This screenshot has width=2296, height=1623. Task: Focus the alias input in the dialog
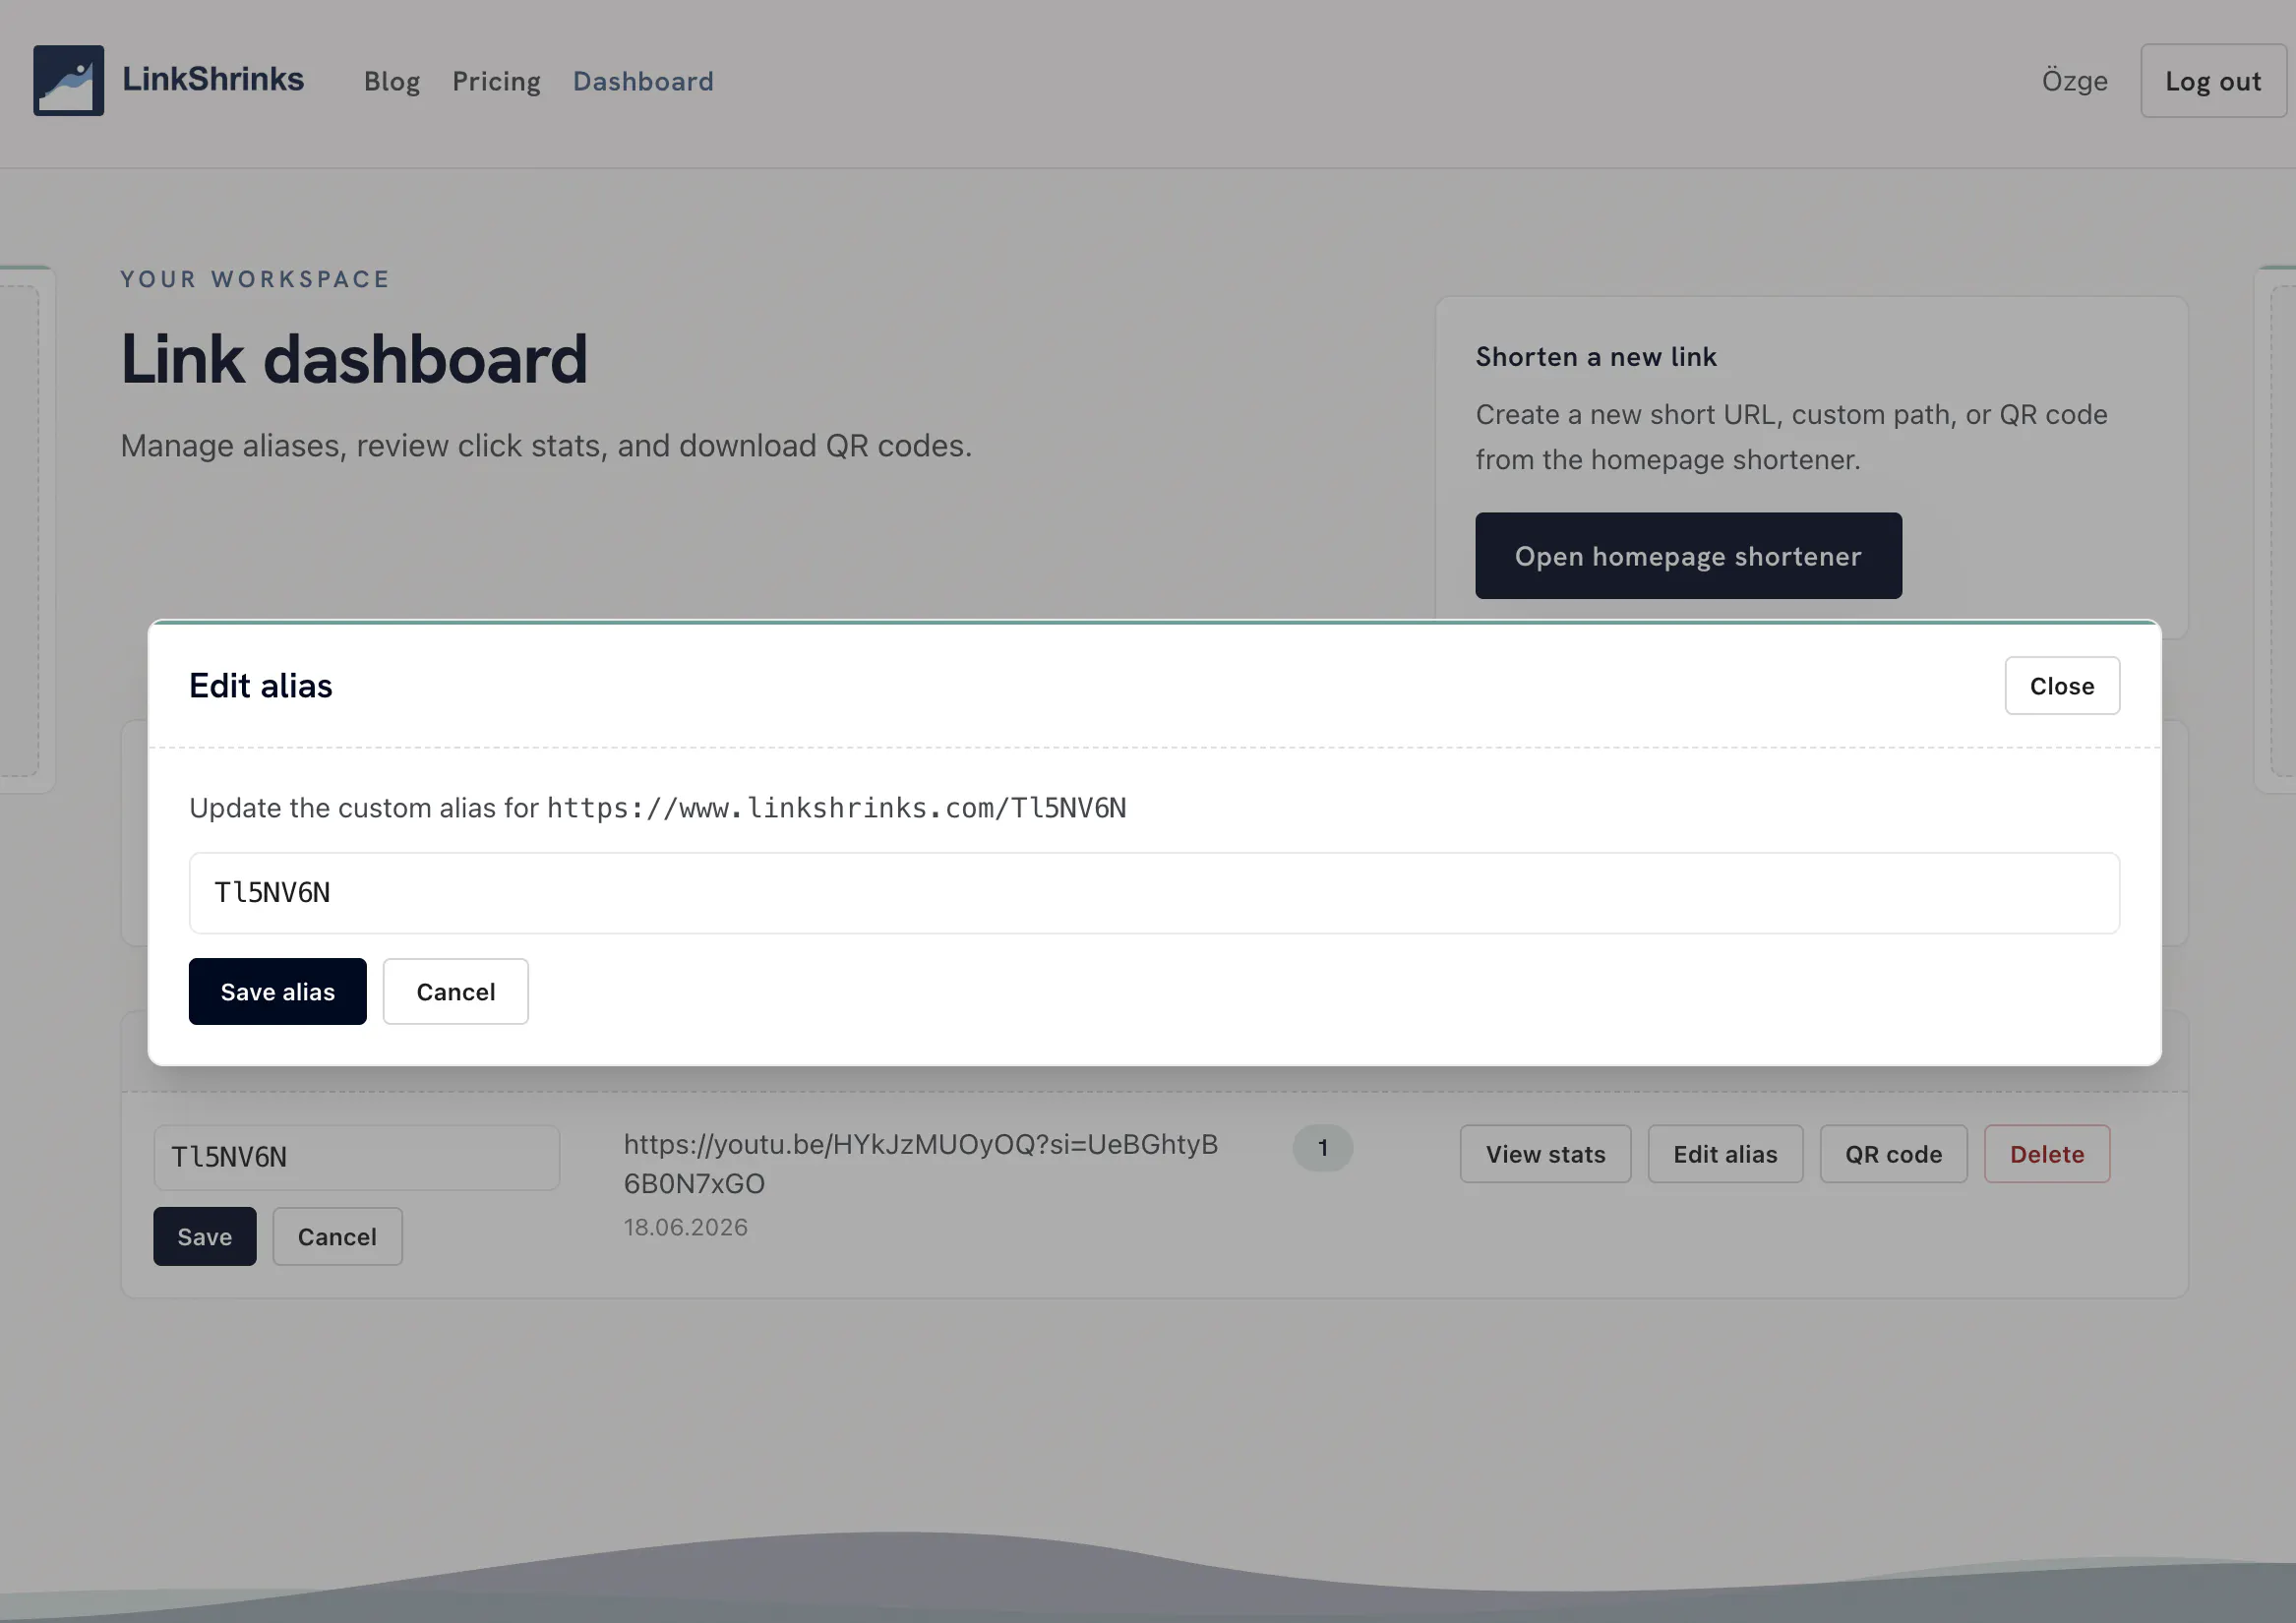coord(1153,893)
